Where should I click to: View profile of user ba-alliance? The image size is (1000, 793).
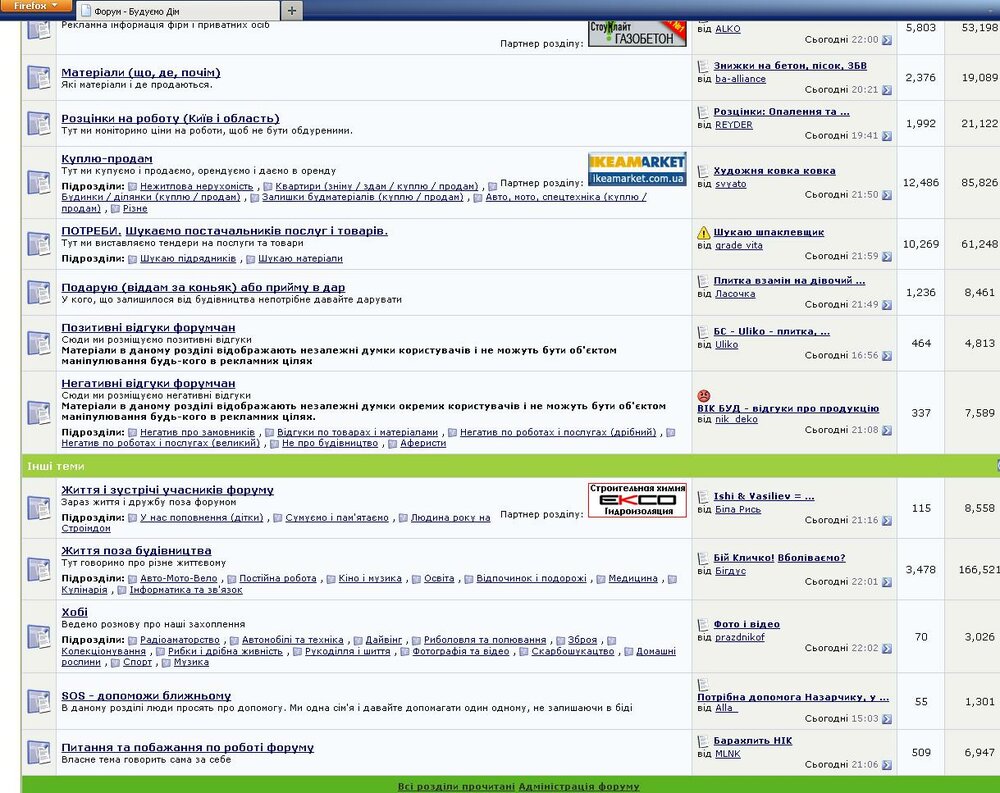[x=740, y=78]
